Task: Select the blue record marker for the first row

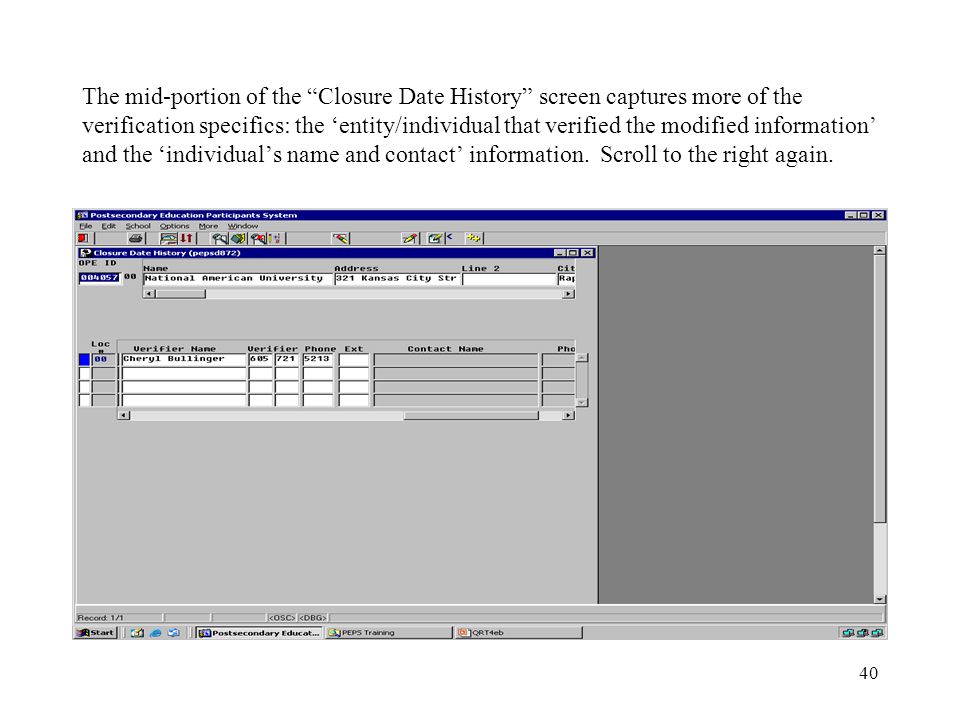Action: click(x=84, y=359)
